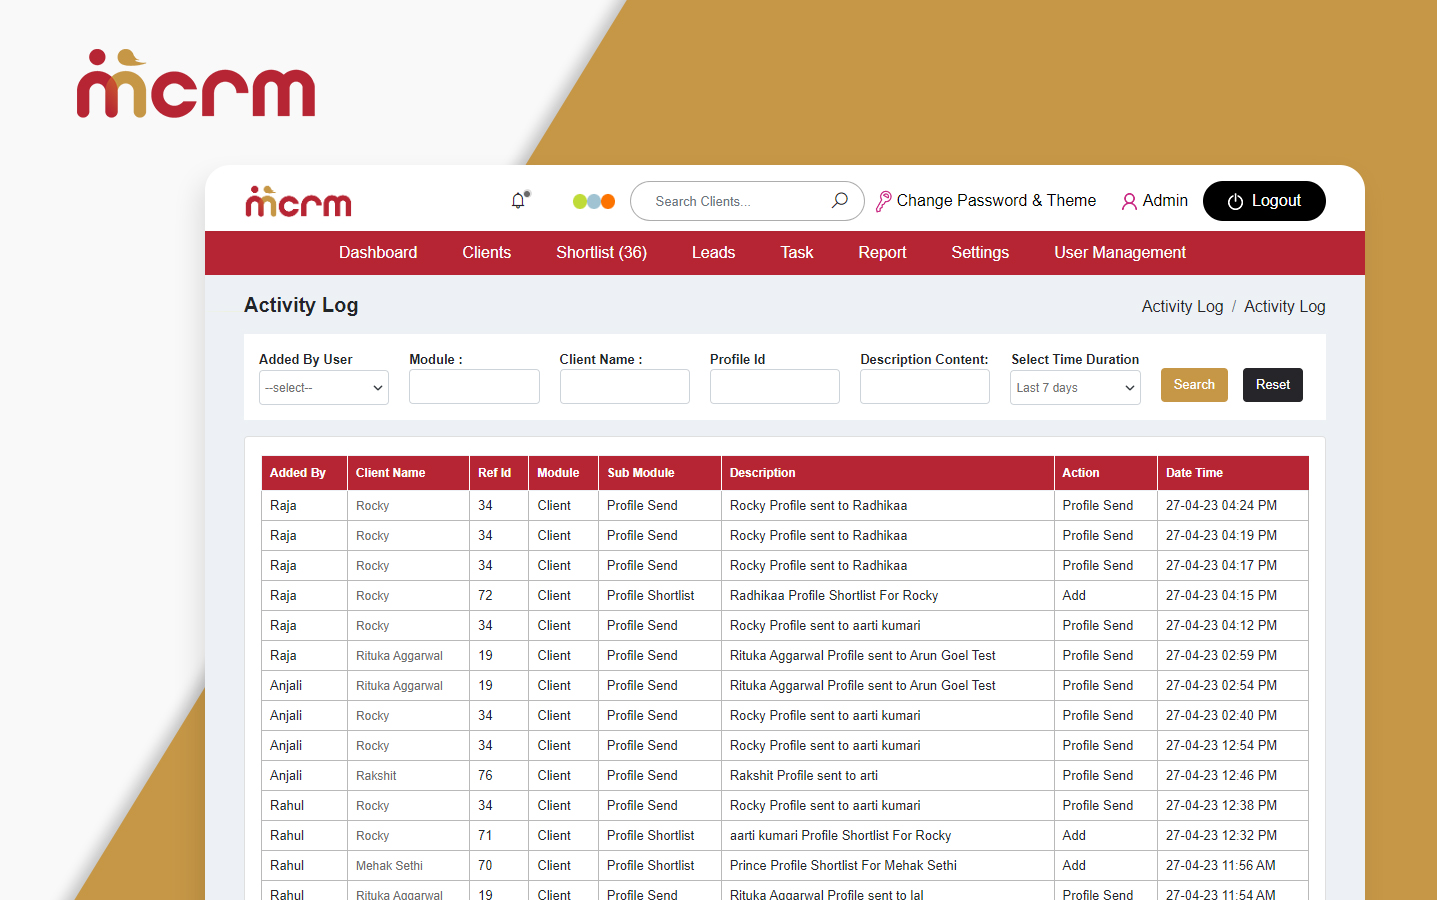Image resolution: width=1437 pixels, height=900 pixels.
Task: Open the Leads menu
Action: 713,252
